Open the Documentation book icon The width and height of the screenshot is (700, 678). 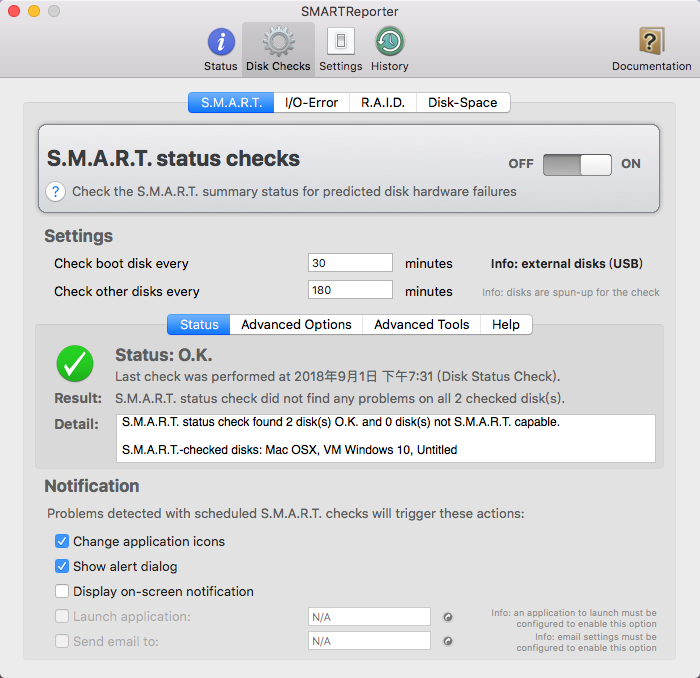point(651,41)
